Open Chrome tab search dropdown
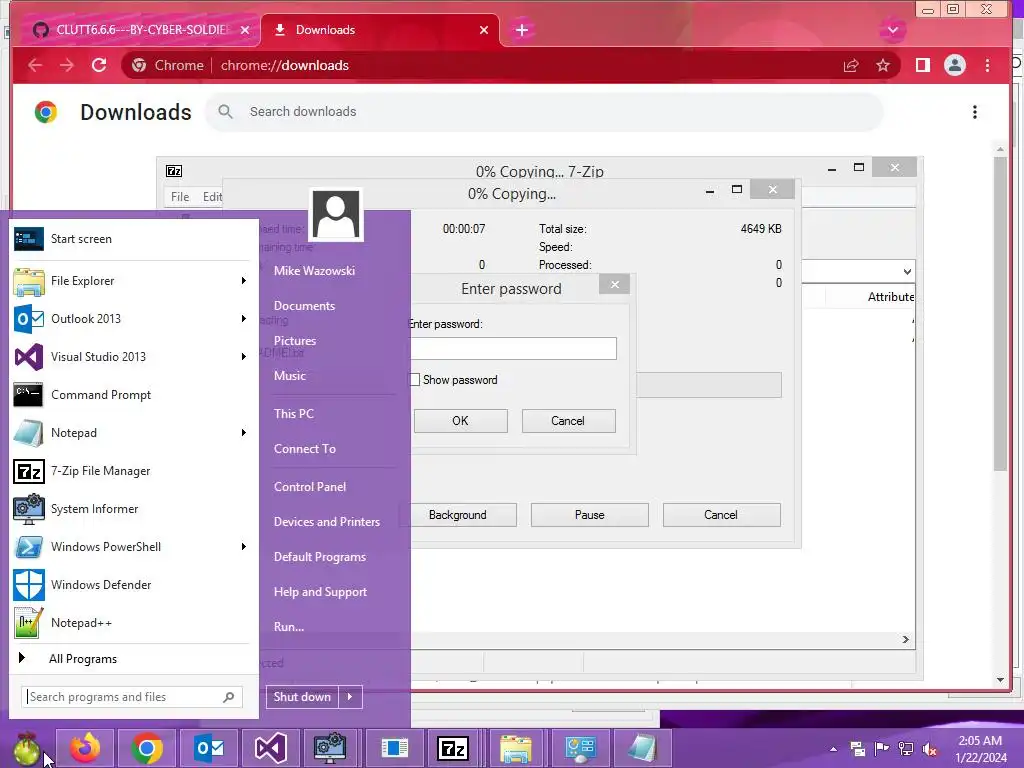1024x768 pixels. coord(892,30)
